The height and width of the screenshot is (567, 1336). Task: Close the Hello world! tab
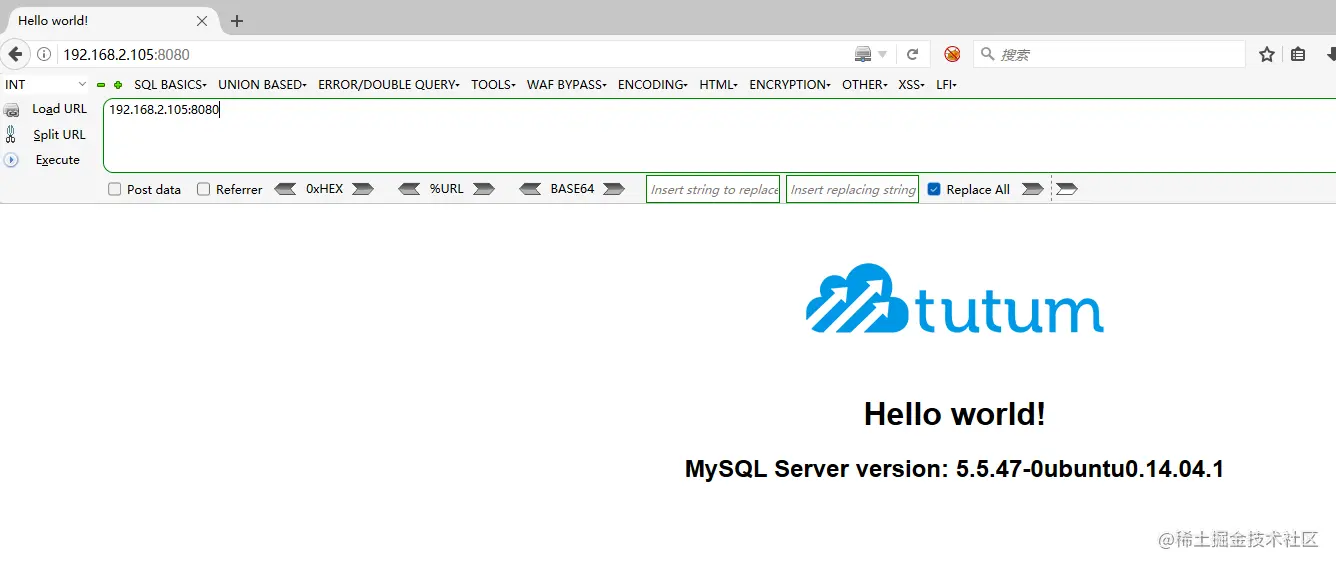[x=203, y=20]
